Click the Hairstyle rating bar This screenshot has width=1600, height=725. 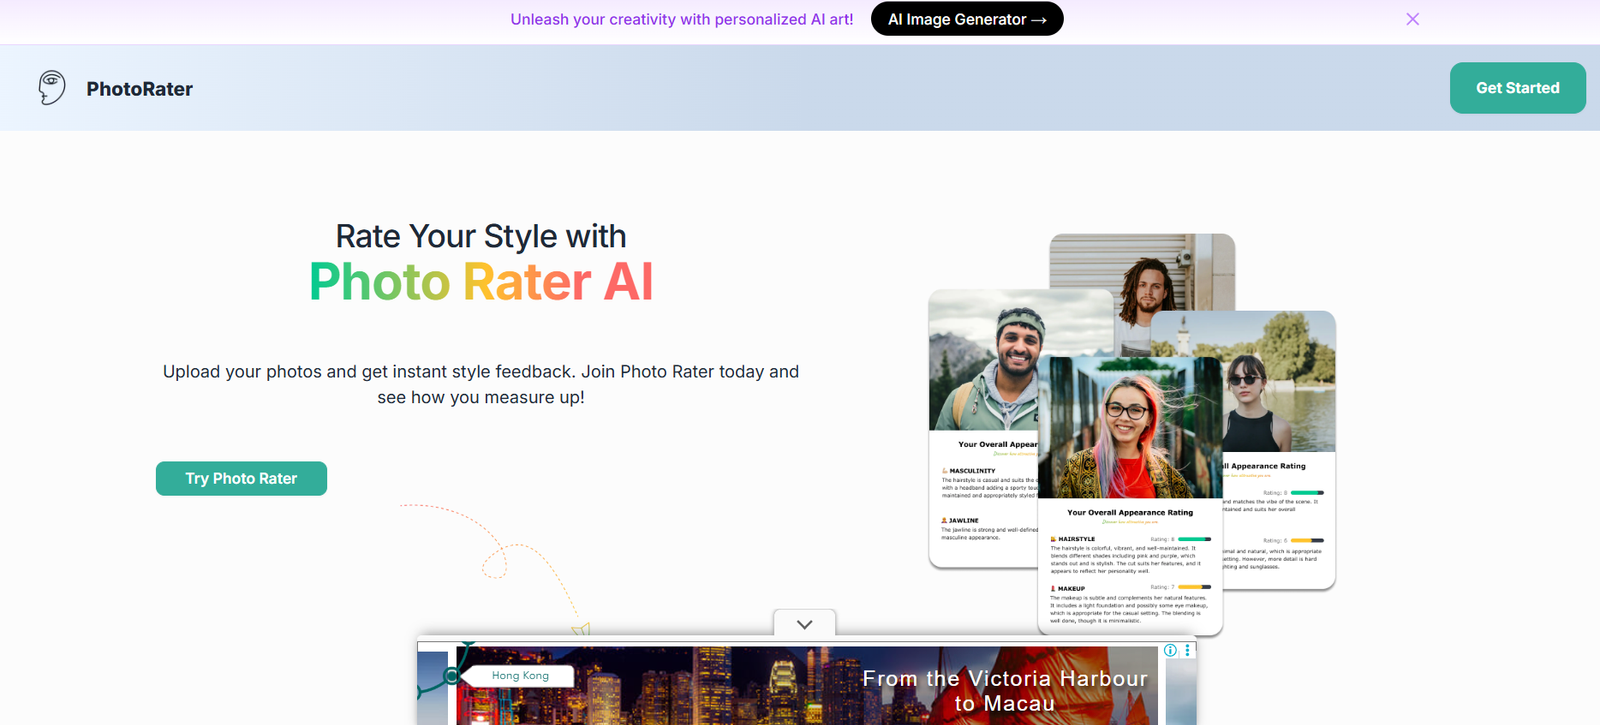click(x=1194, y=539)
